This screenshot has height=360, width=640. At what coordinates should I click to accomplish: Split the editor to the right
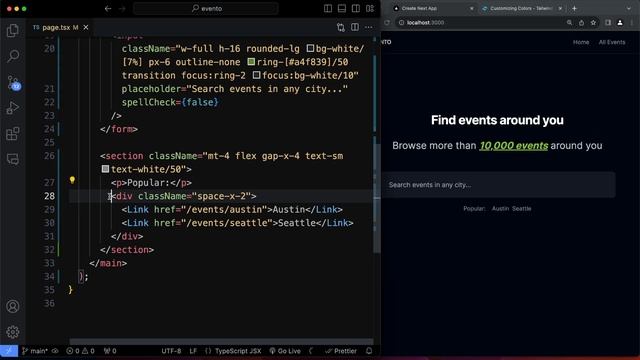point(355,27)
